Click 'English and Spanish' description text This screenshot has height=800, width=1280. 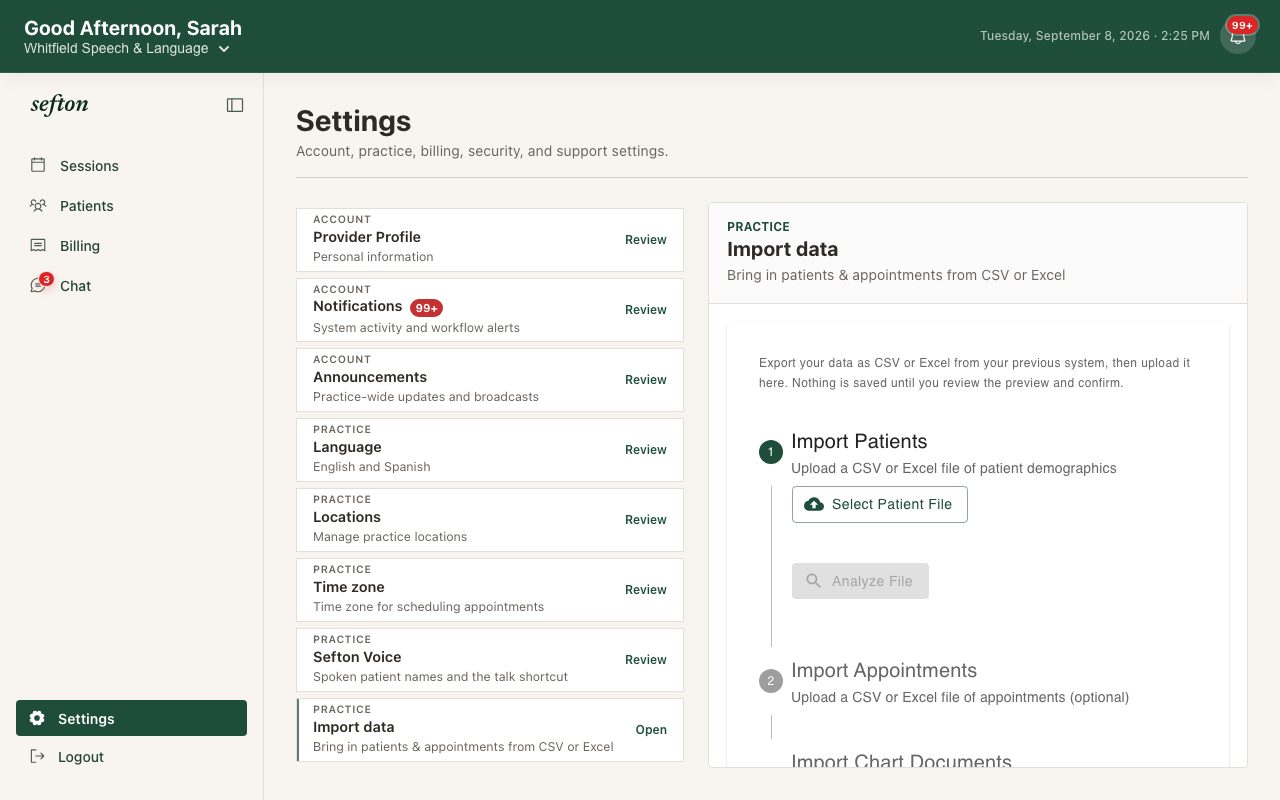(372, 467)
